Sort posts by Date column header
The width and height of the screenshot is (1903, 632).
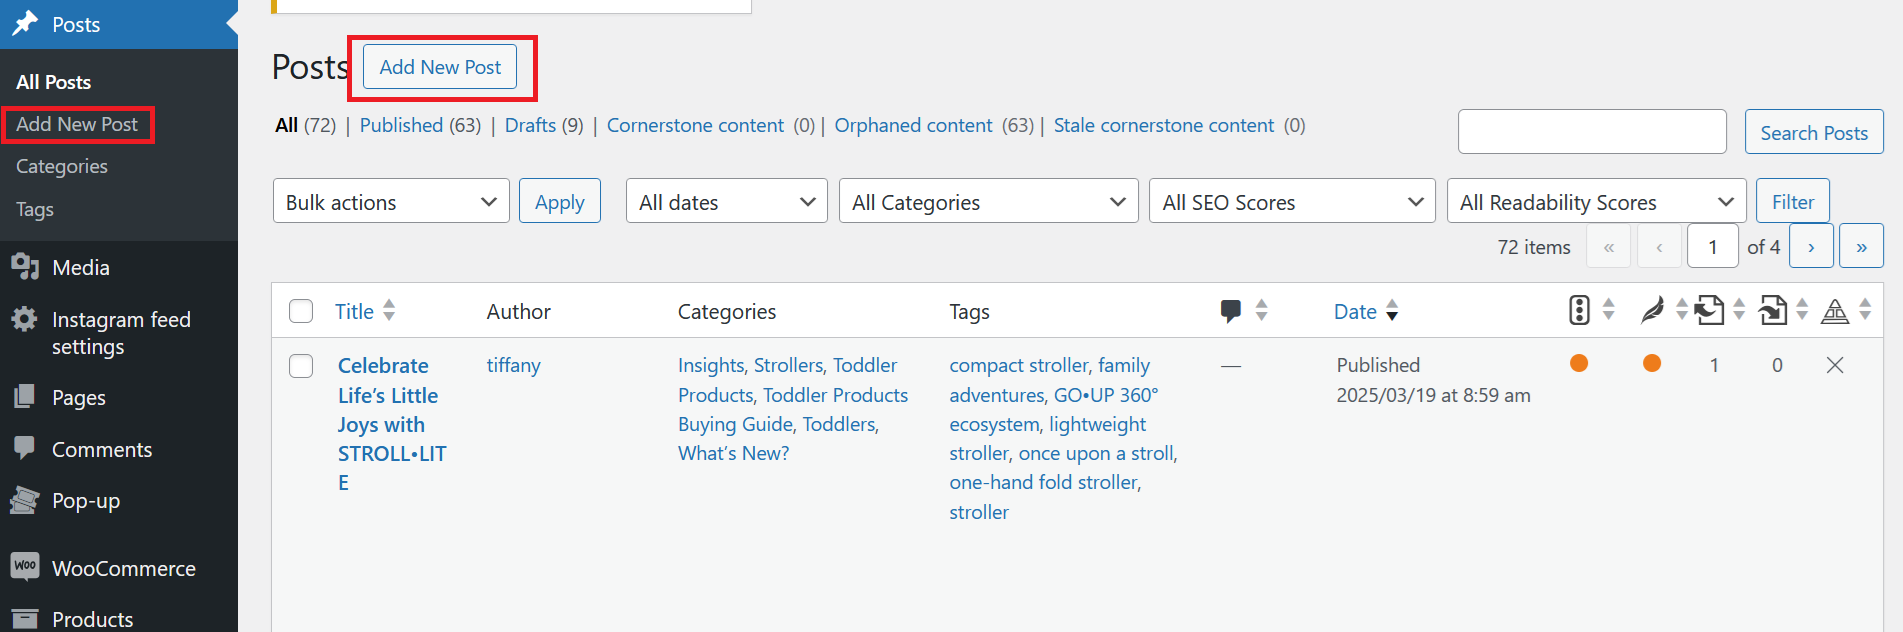pyautogui.click(x=1355, y=311)
